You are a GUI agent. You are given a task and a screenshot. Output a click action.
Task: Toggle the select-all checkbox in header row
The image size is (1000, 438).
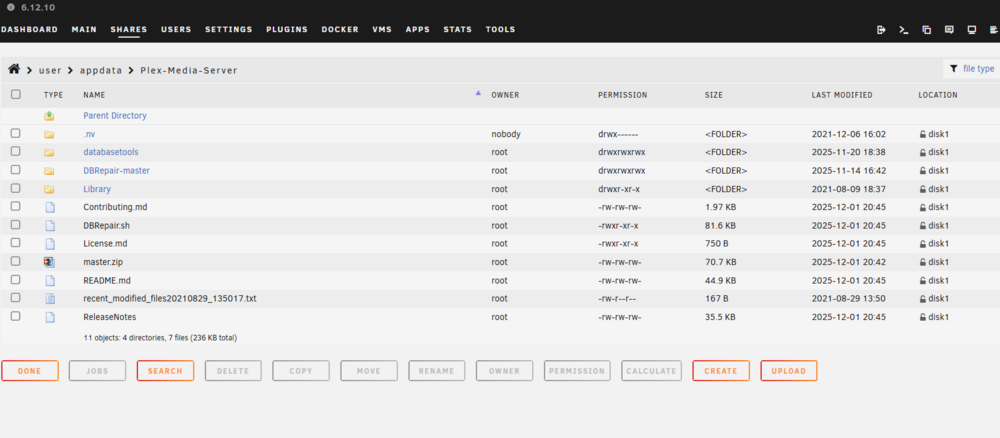16,94
